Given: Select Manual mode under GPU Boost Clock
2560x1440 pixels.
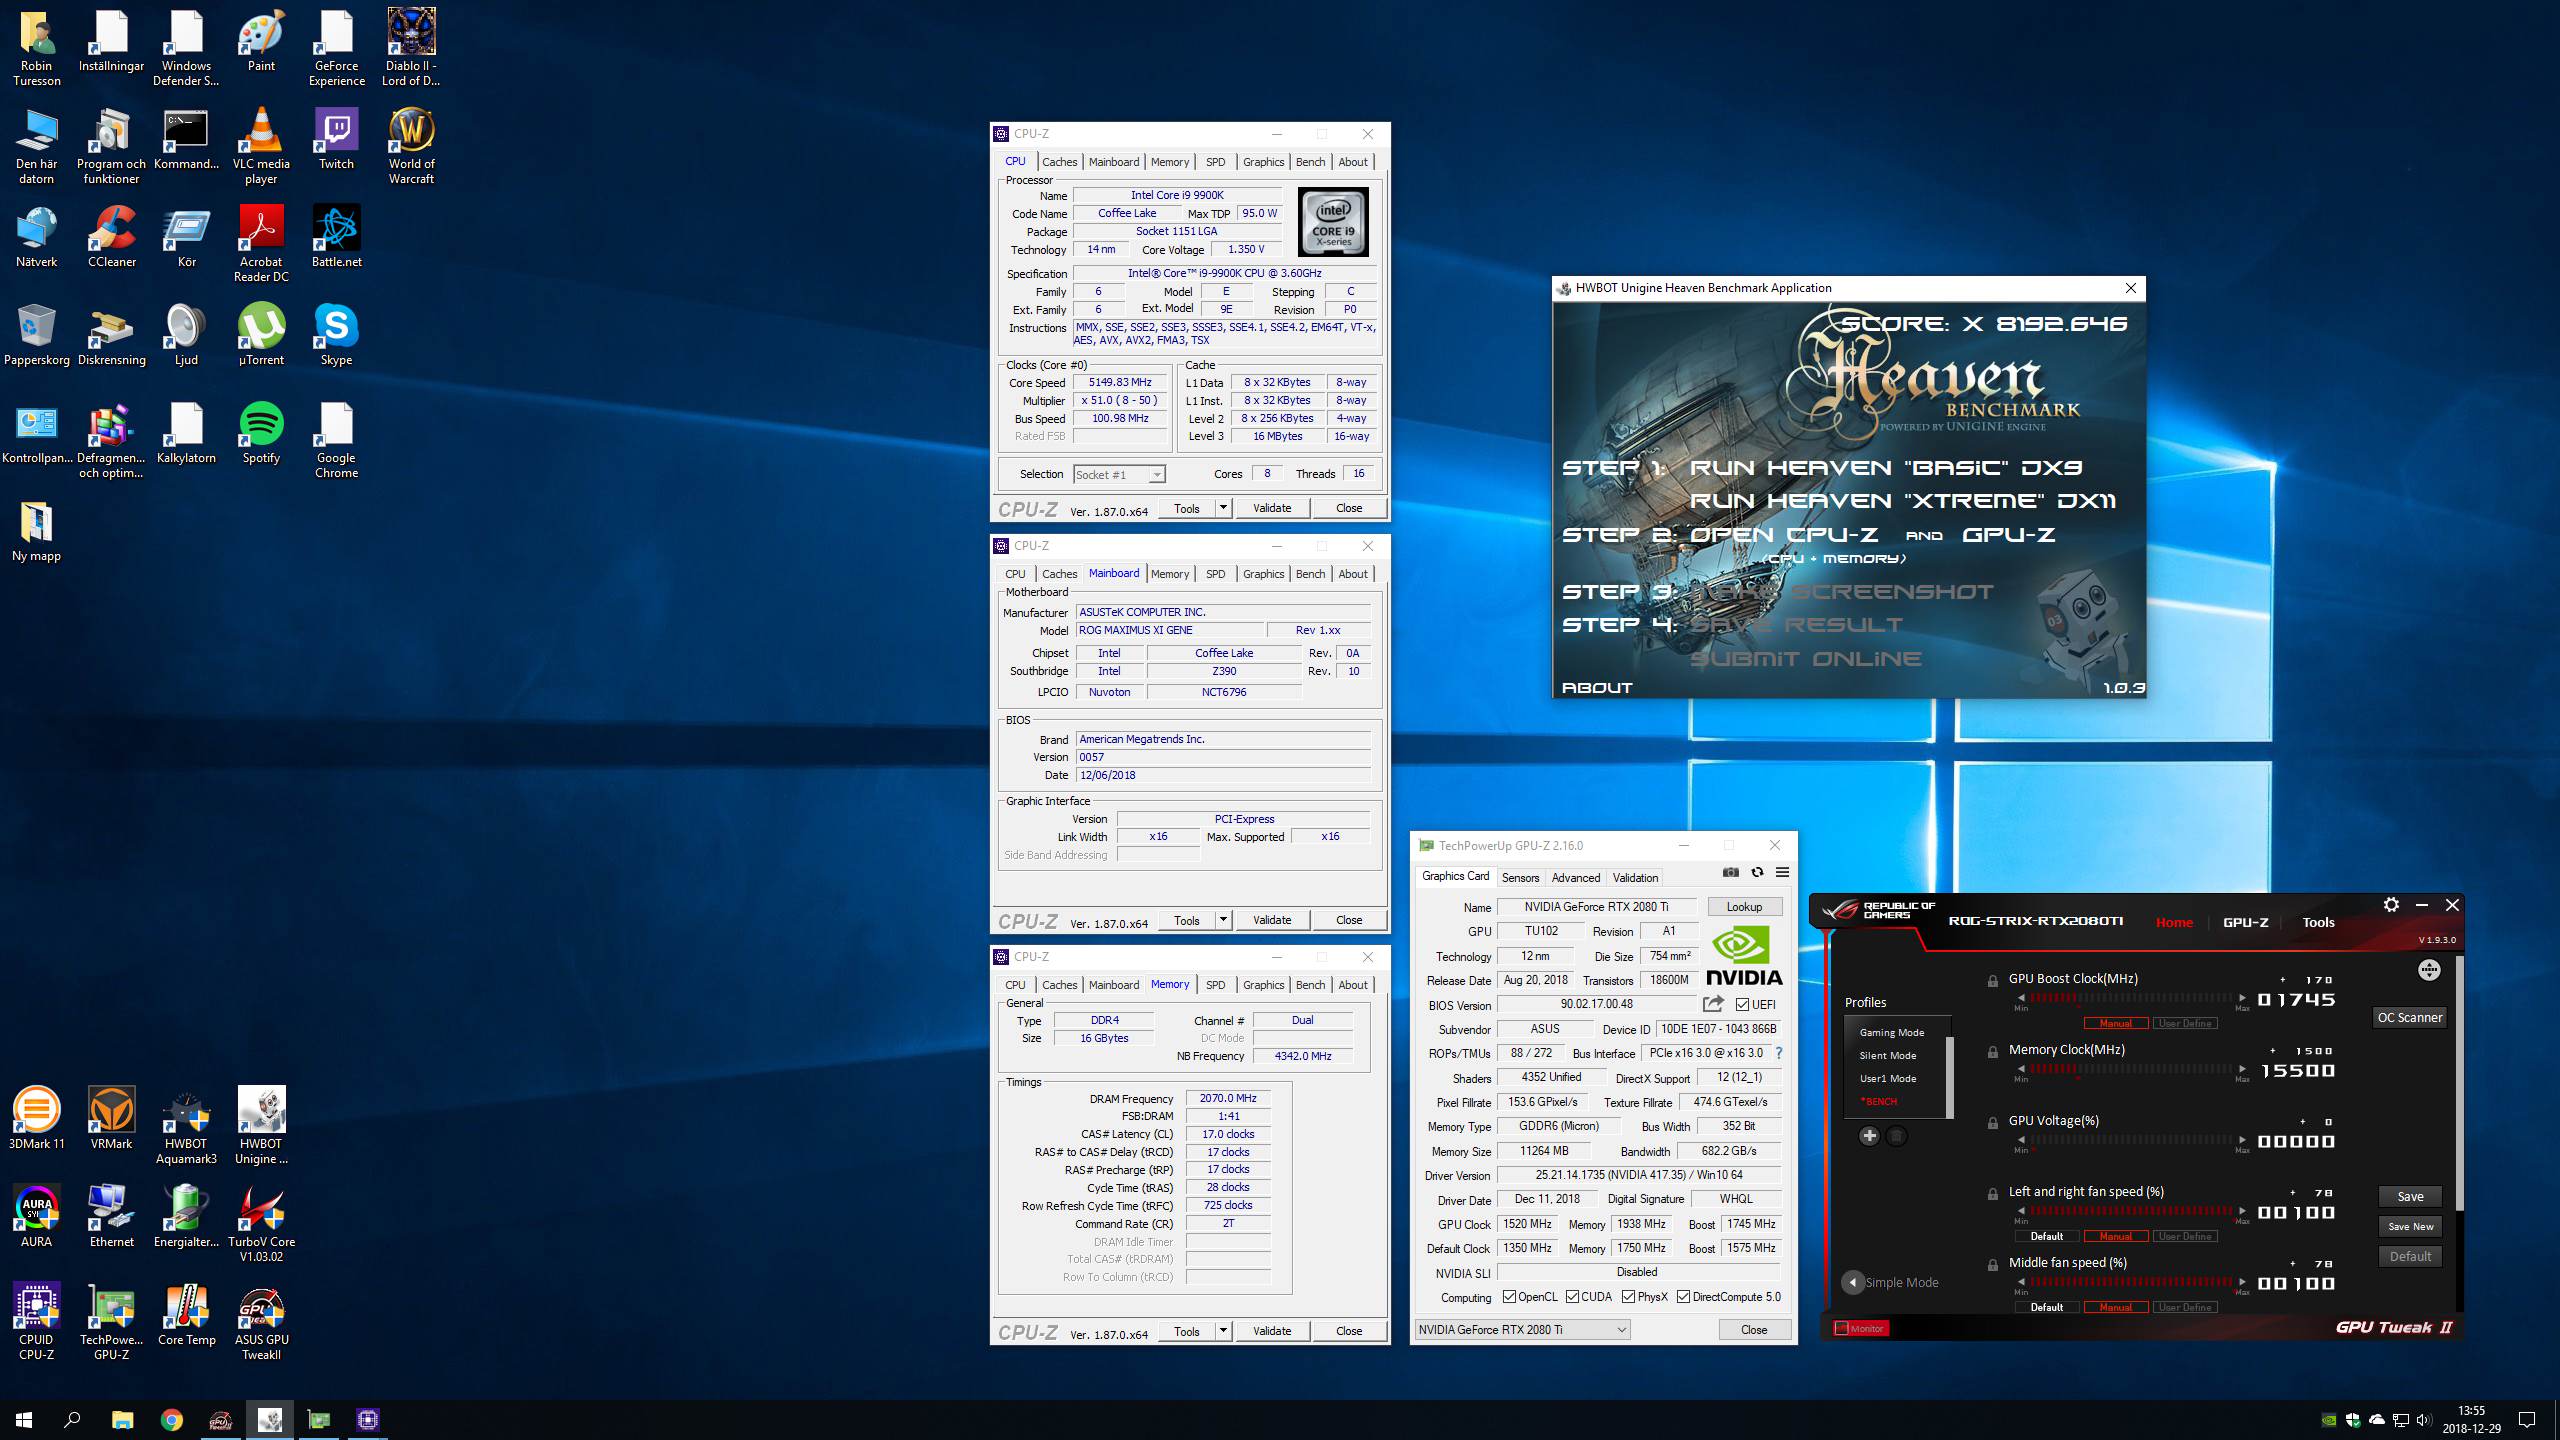Looking at the screenshot, I should pos(2115,1023).
